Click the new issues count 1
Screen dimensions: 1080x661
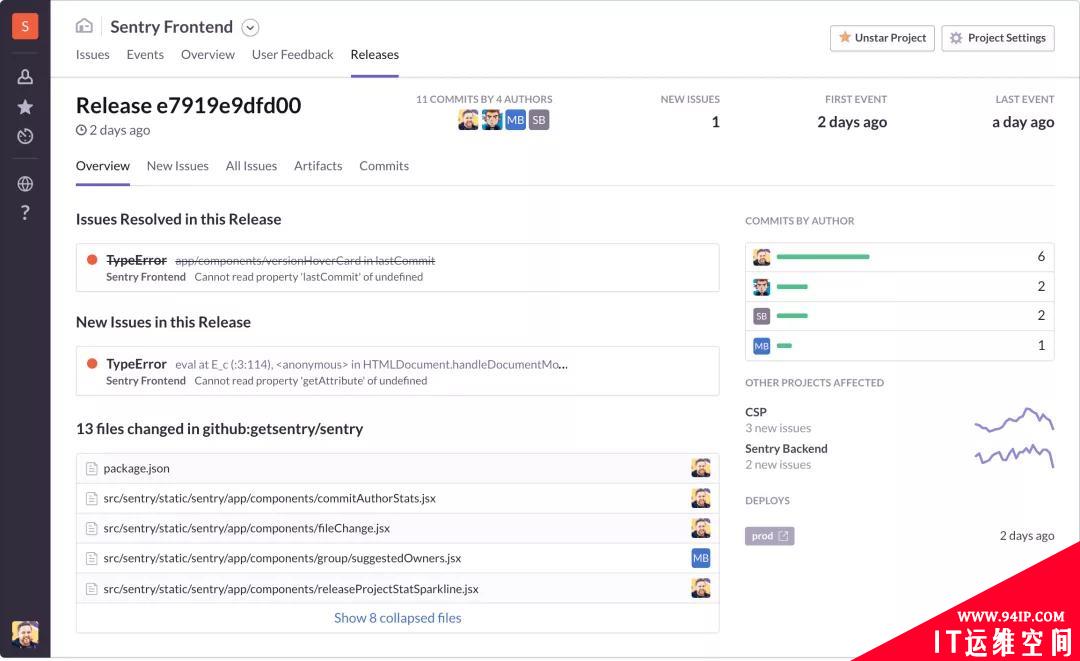pos(715,122)
